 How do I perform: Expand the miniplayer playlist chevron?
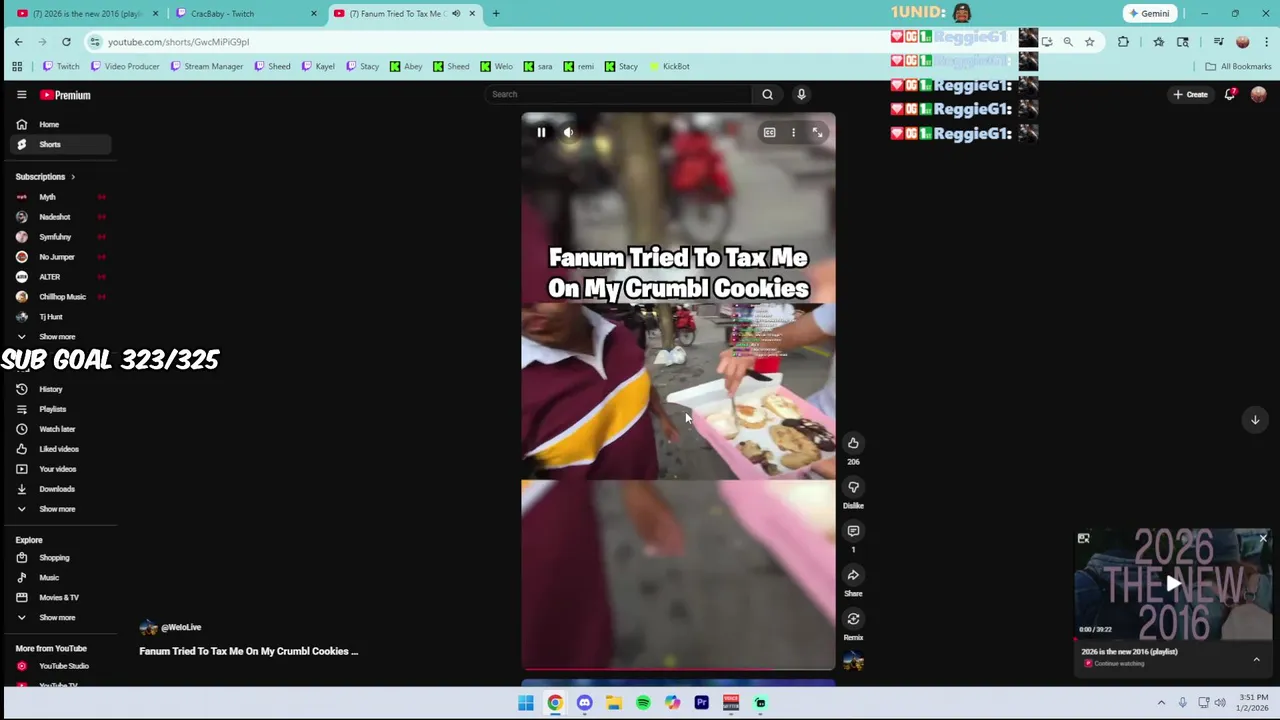click(1256, 659)
